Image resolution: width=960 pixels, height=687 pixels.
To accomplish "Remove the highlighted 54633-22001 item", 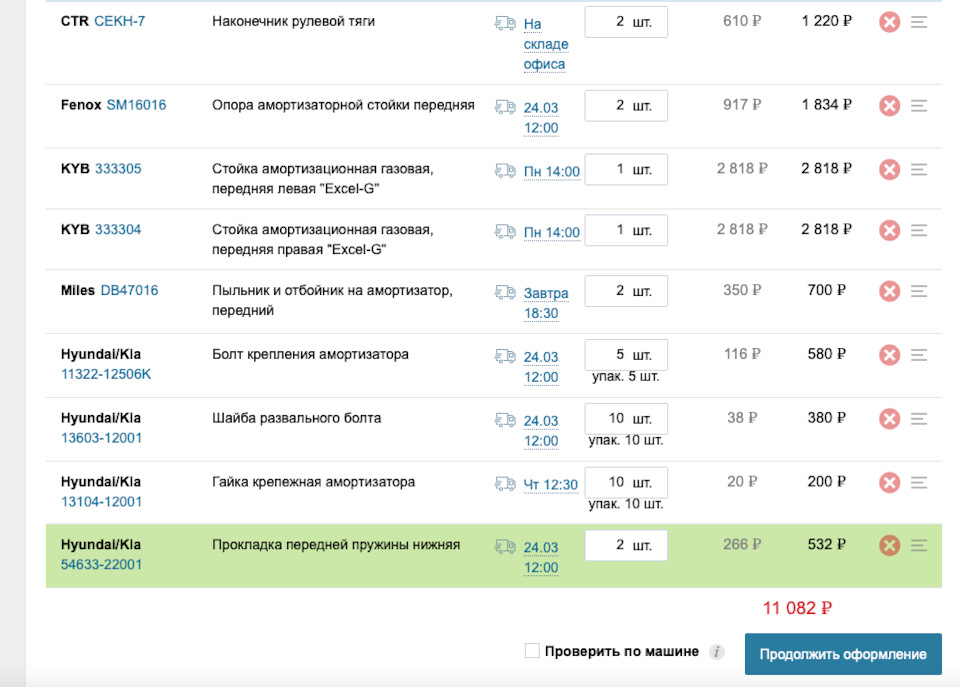I will point(889,546).
